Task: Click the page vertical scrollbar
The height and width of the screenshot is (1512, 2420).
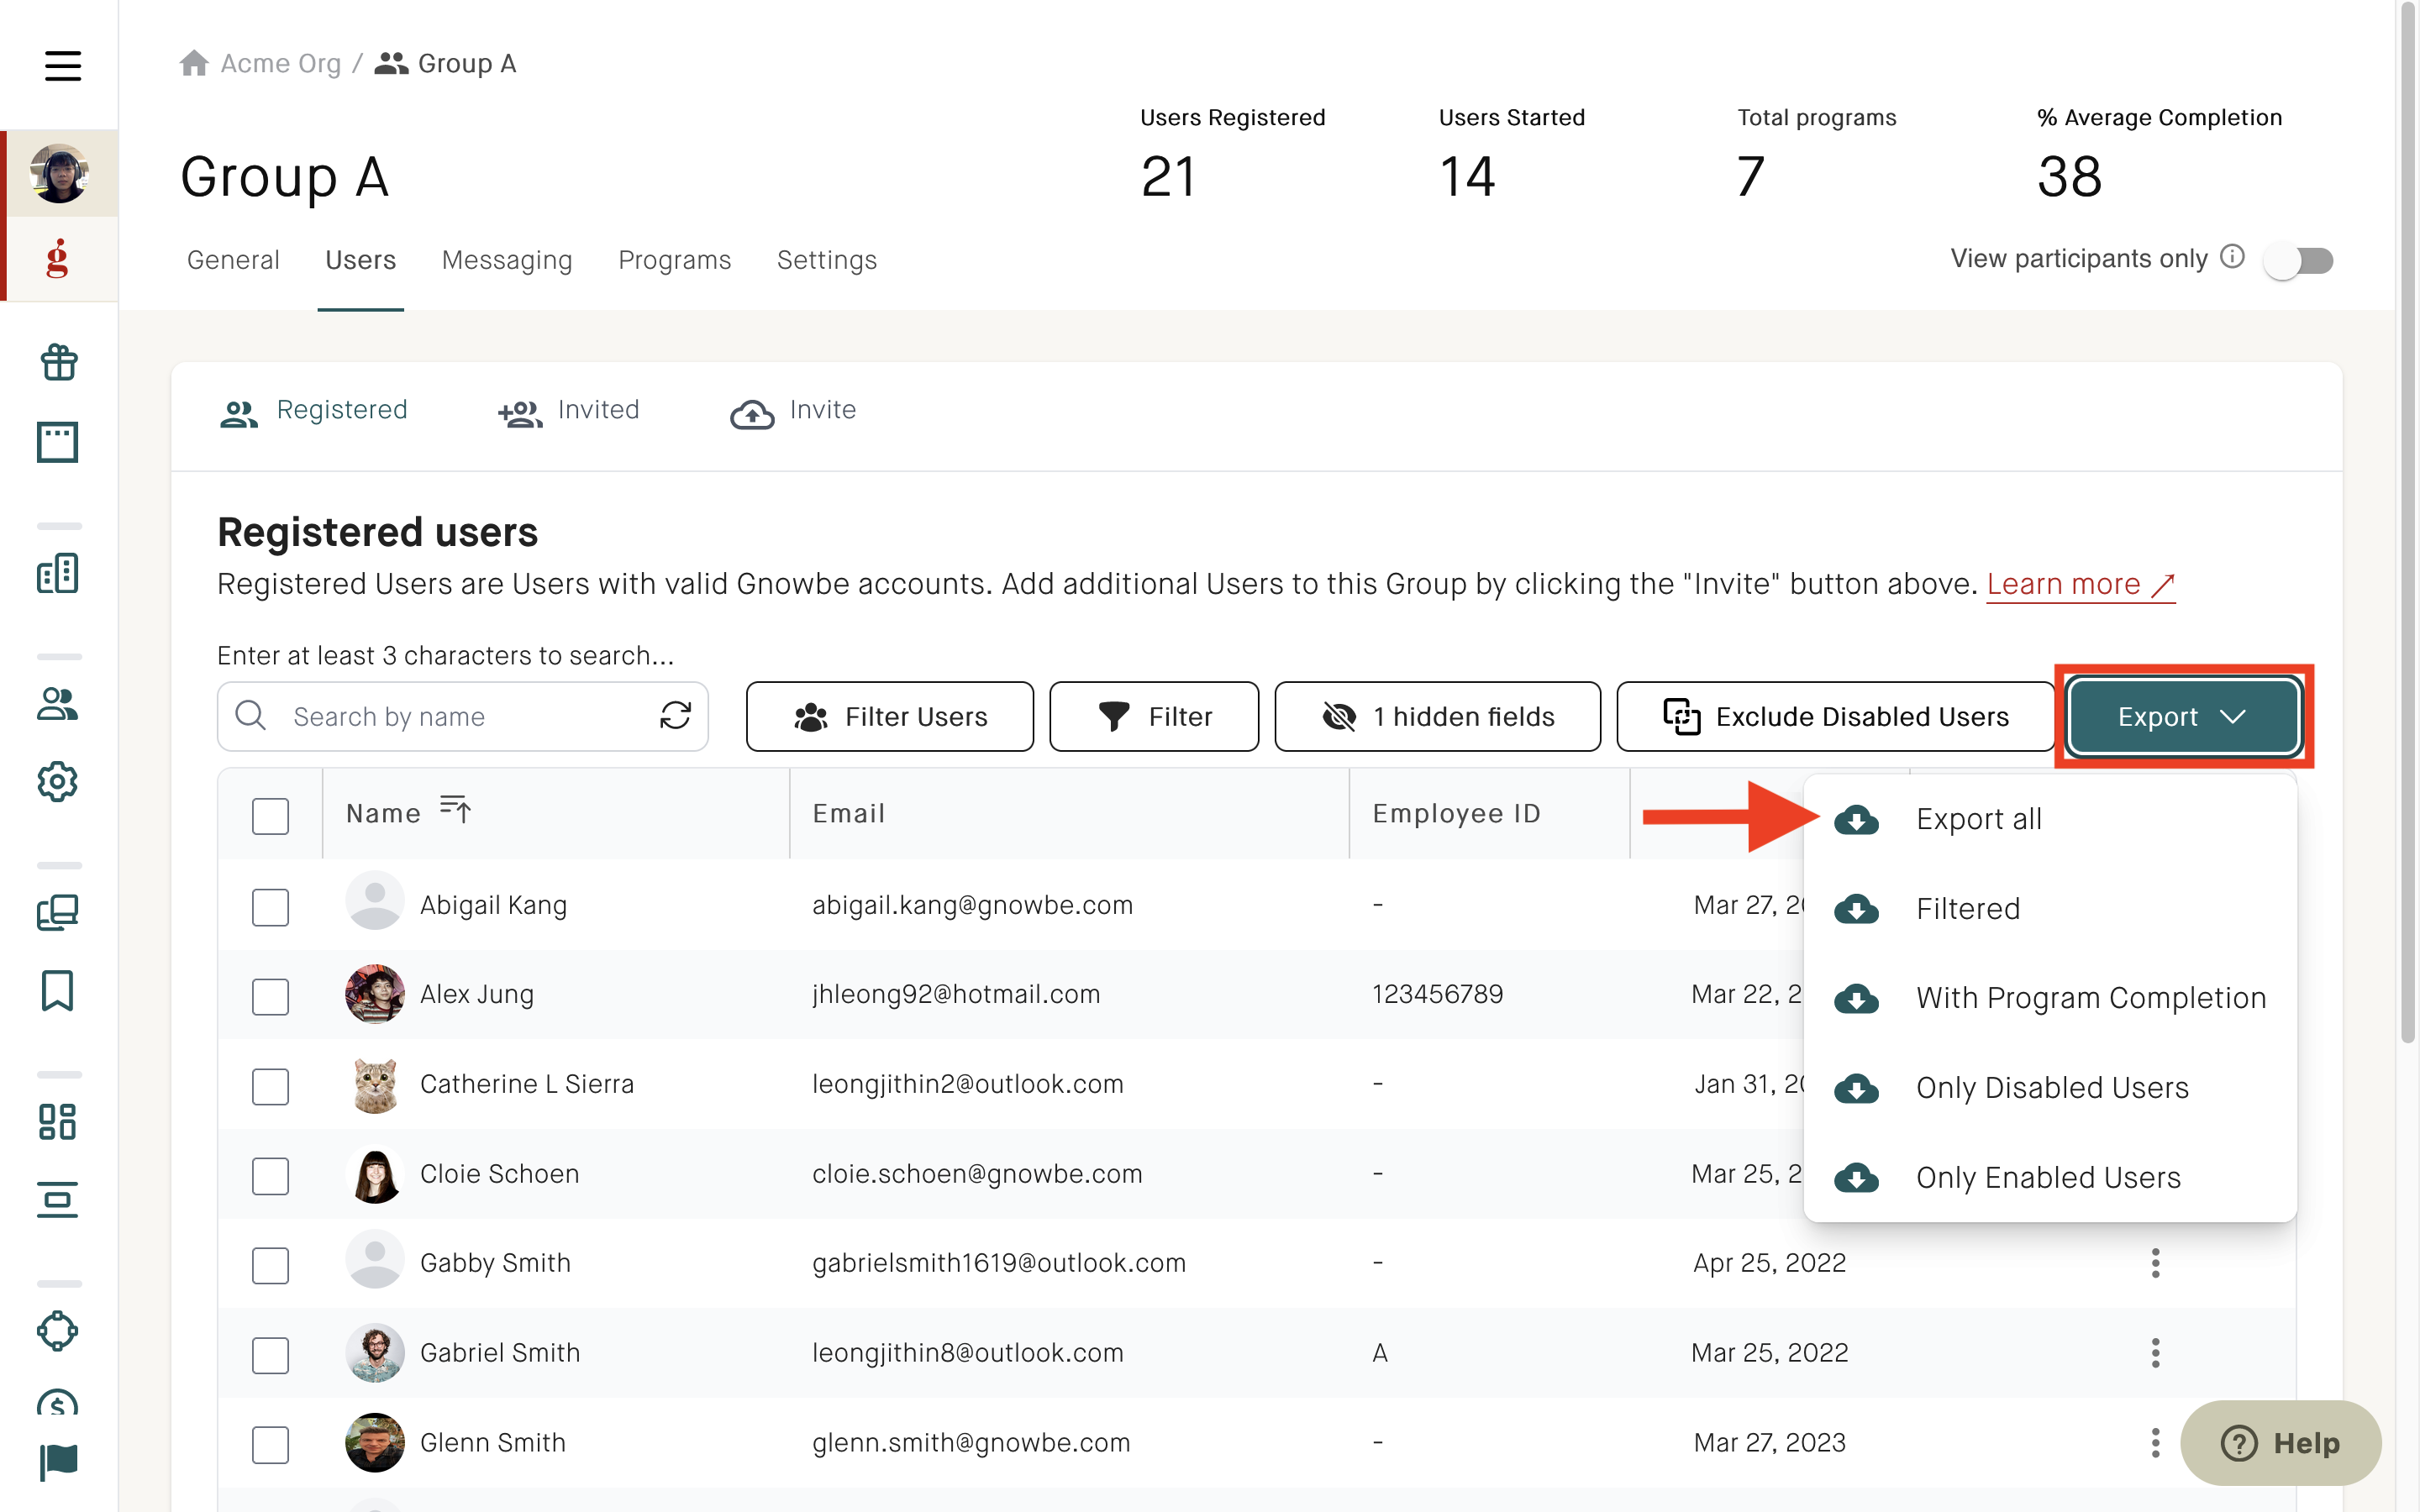Action: (x=2408, y=520)
